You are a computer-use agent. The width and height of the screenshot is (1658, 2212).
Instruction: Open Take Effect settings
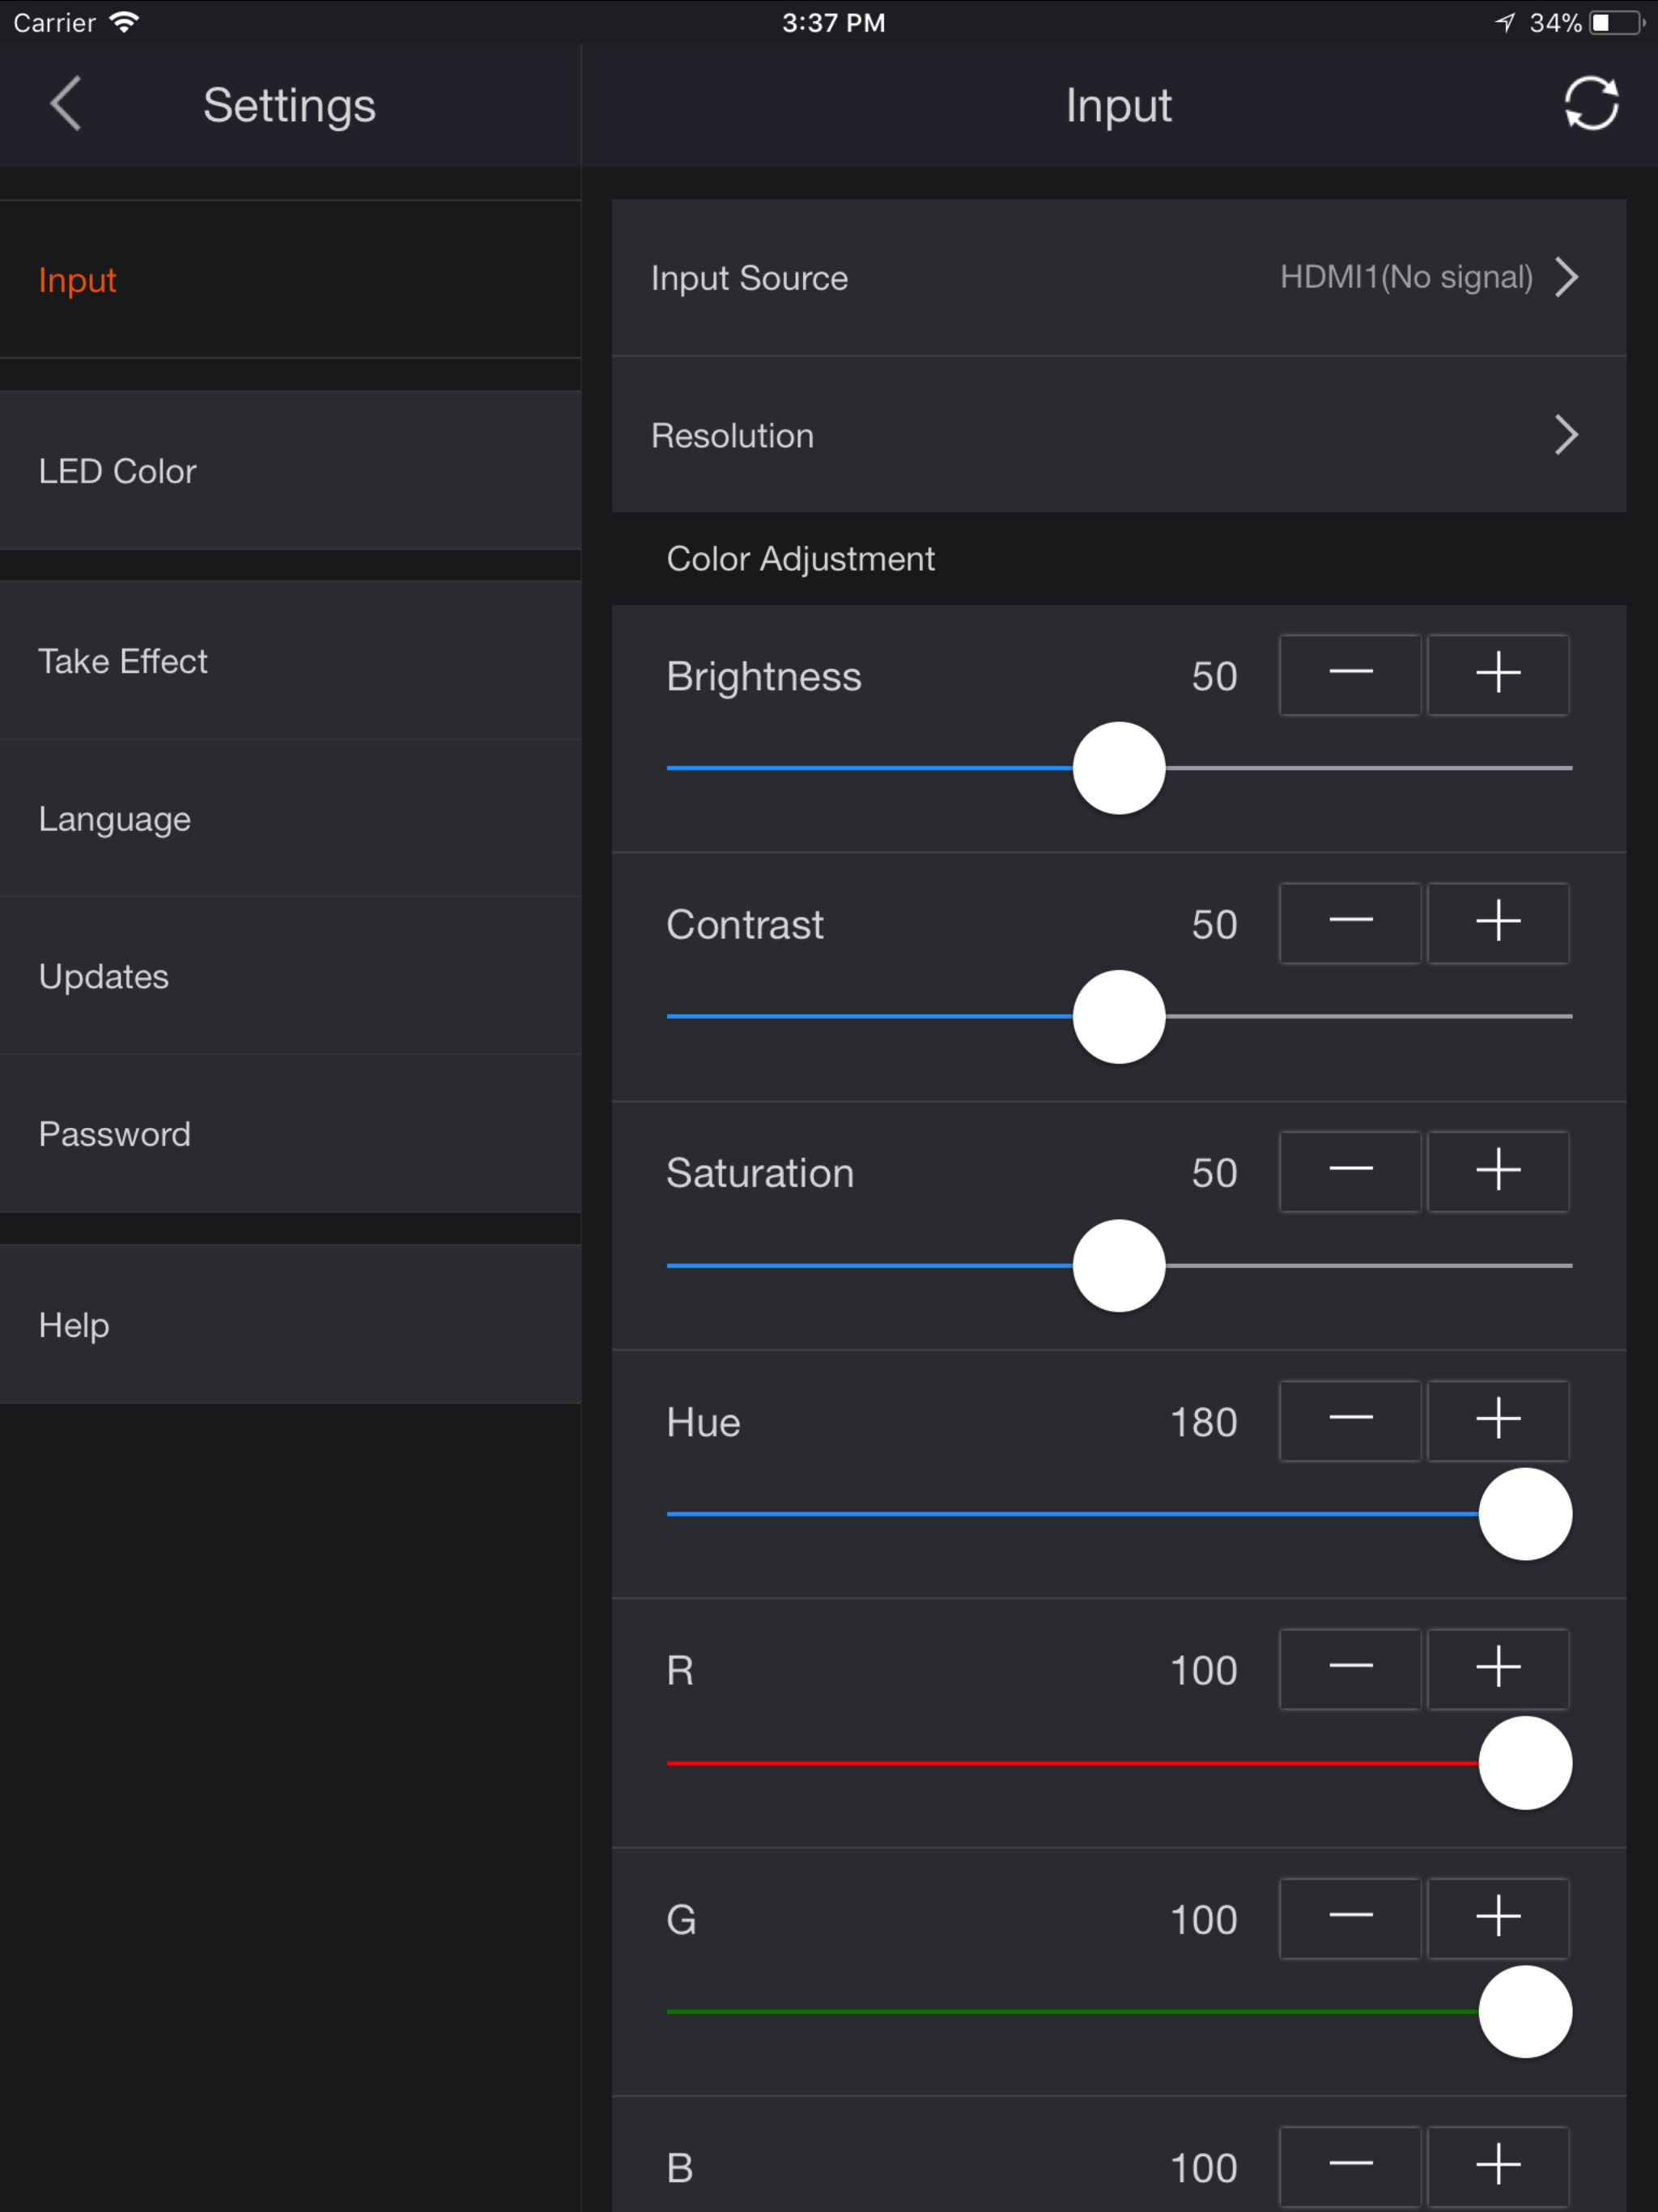[290, 661]
